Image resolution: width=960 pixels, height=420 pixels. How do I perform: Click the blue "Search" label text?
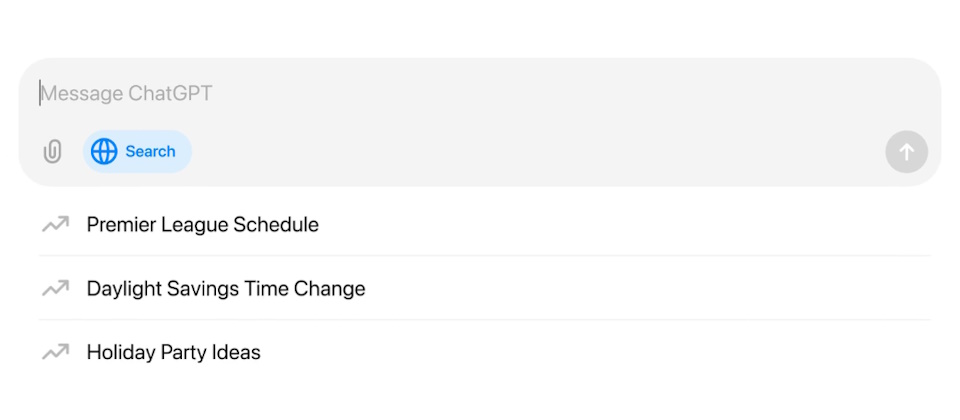coord(150,152)
